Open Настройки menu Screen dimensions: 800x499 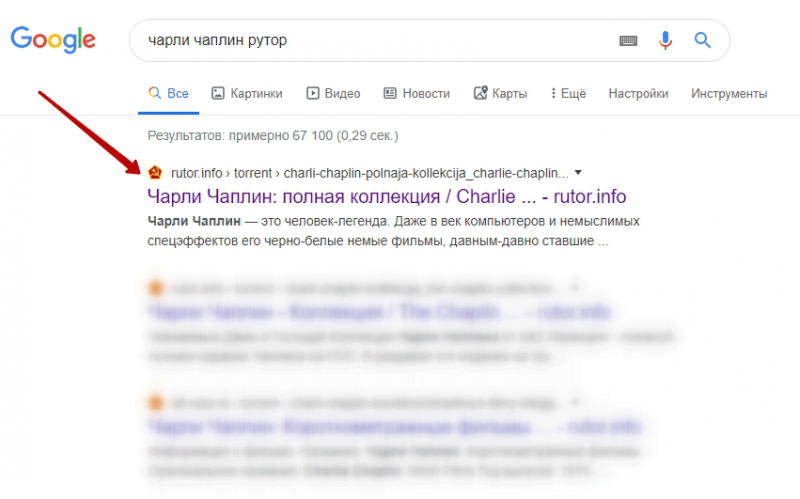(x=638, y=93)
